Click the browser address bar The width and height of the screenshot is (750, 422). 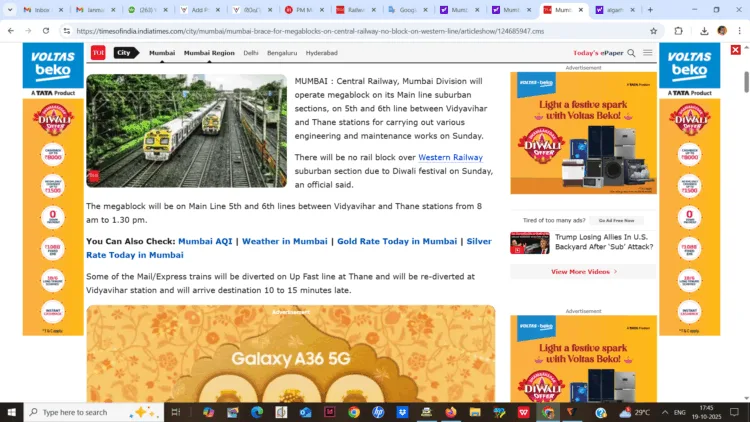(x=350, y=31)
